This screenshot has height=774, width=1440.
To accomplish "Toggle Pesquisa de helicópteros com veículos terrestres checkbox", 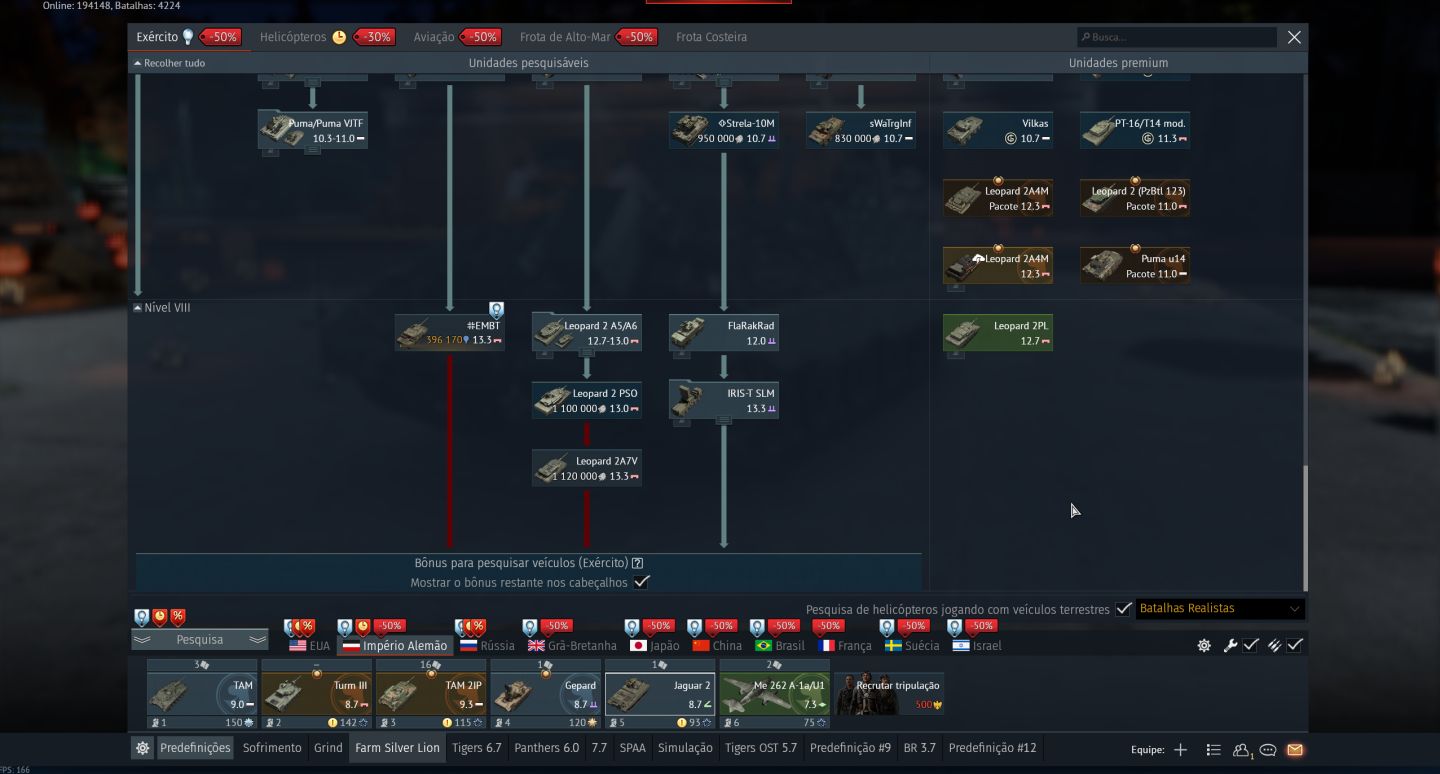I will 1124,609.
